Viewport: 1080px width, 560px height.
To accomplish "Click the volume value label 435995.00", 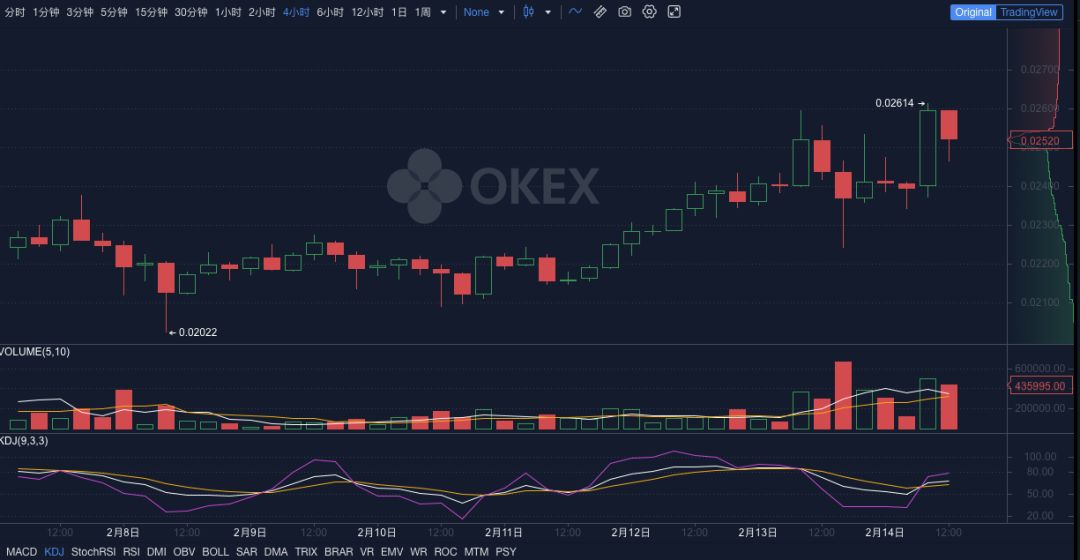I will (x=1040, y=386).
